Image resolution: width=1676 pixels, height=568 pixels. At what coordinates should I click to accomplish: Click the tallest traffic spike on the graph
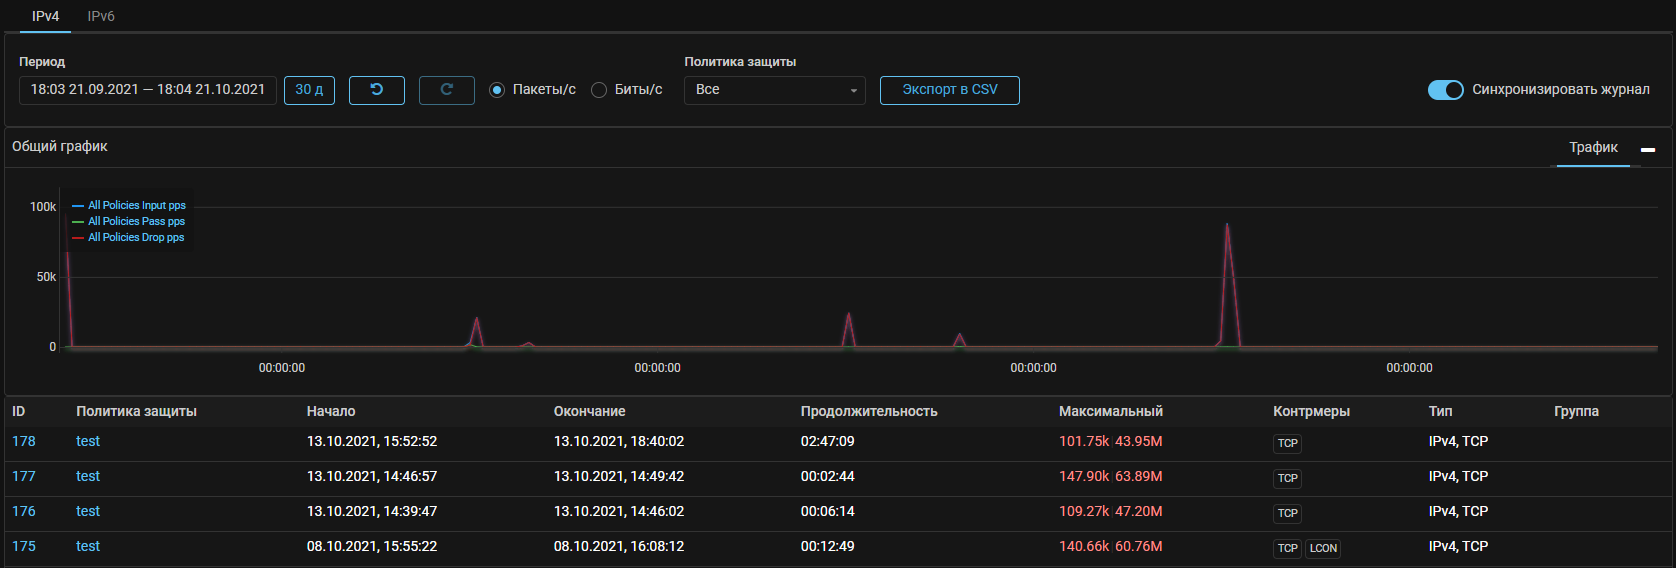[x=1227, y=230]
